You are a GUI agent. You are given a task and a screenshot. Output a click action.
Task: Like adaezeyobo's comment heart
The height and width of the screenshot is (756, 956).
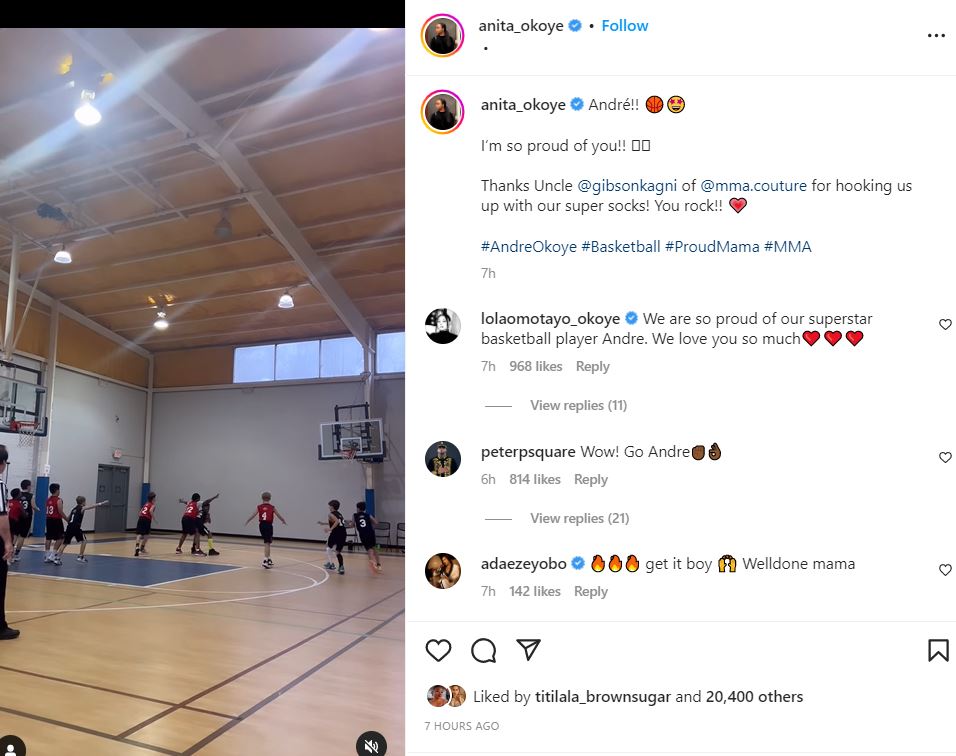[945, 569]
